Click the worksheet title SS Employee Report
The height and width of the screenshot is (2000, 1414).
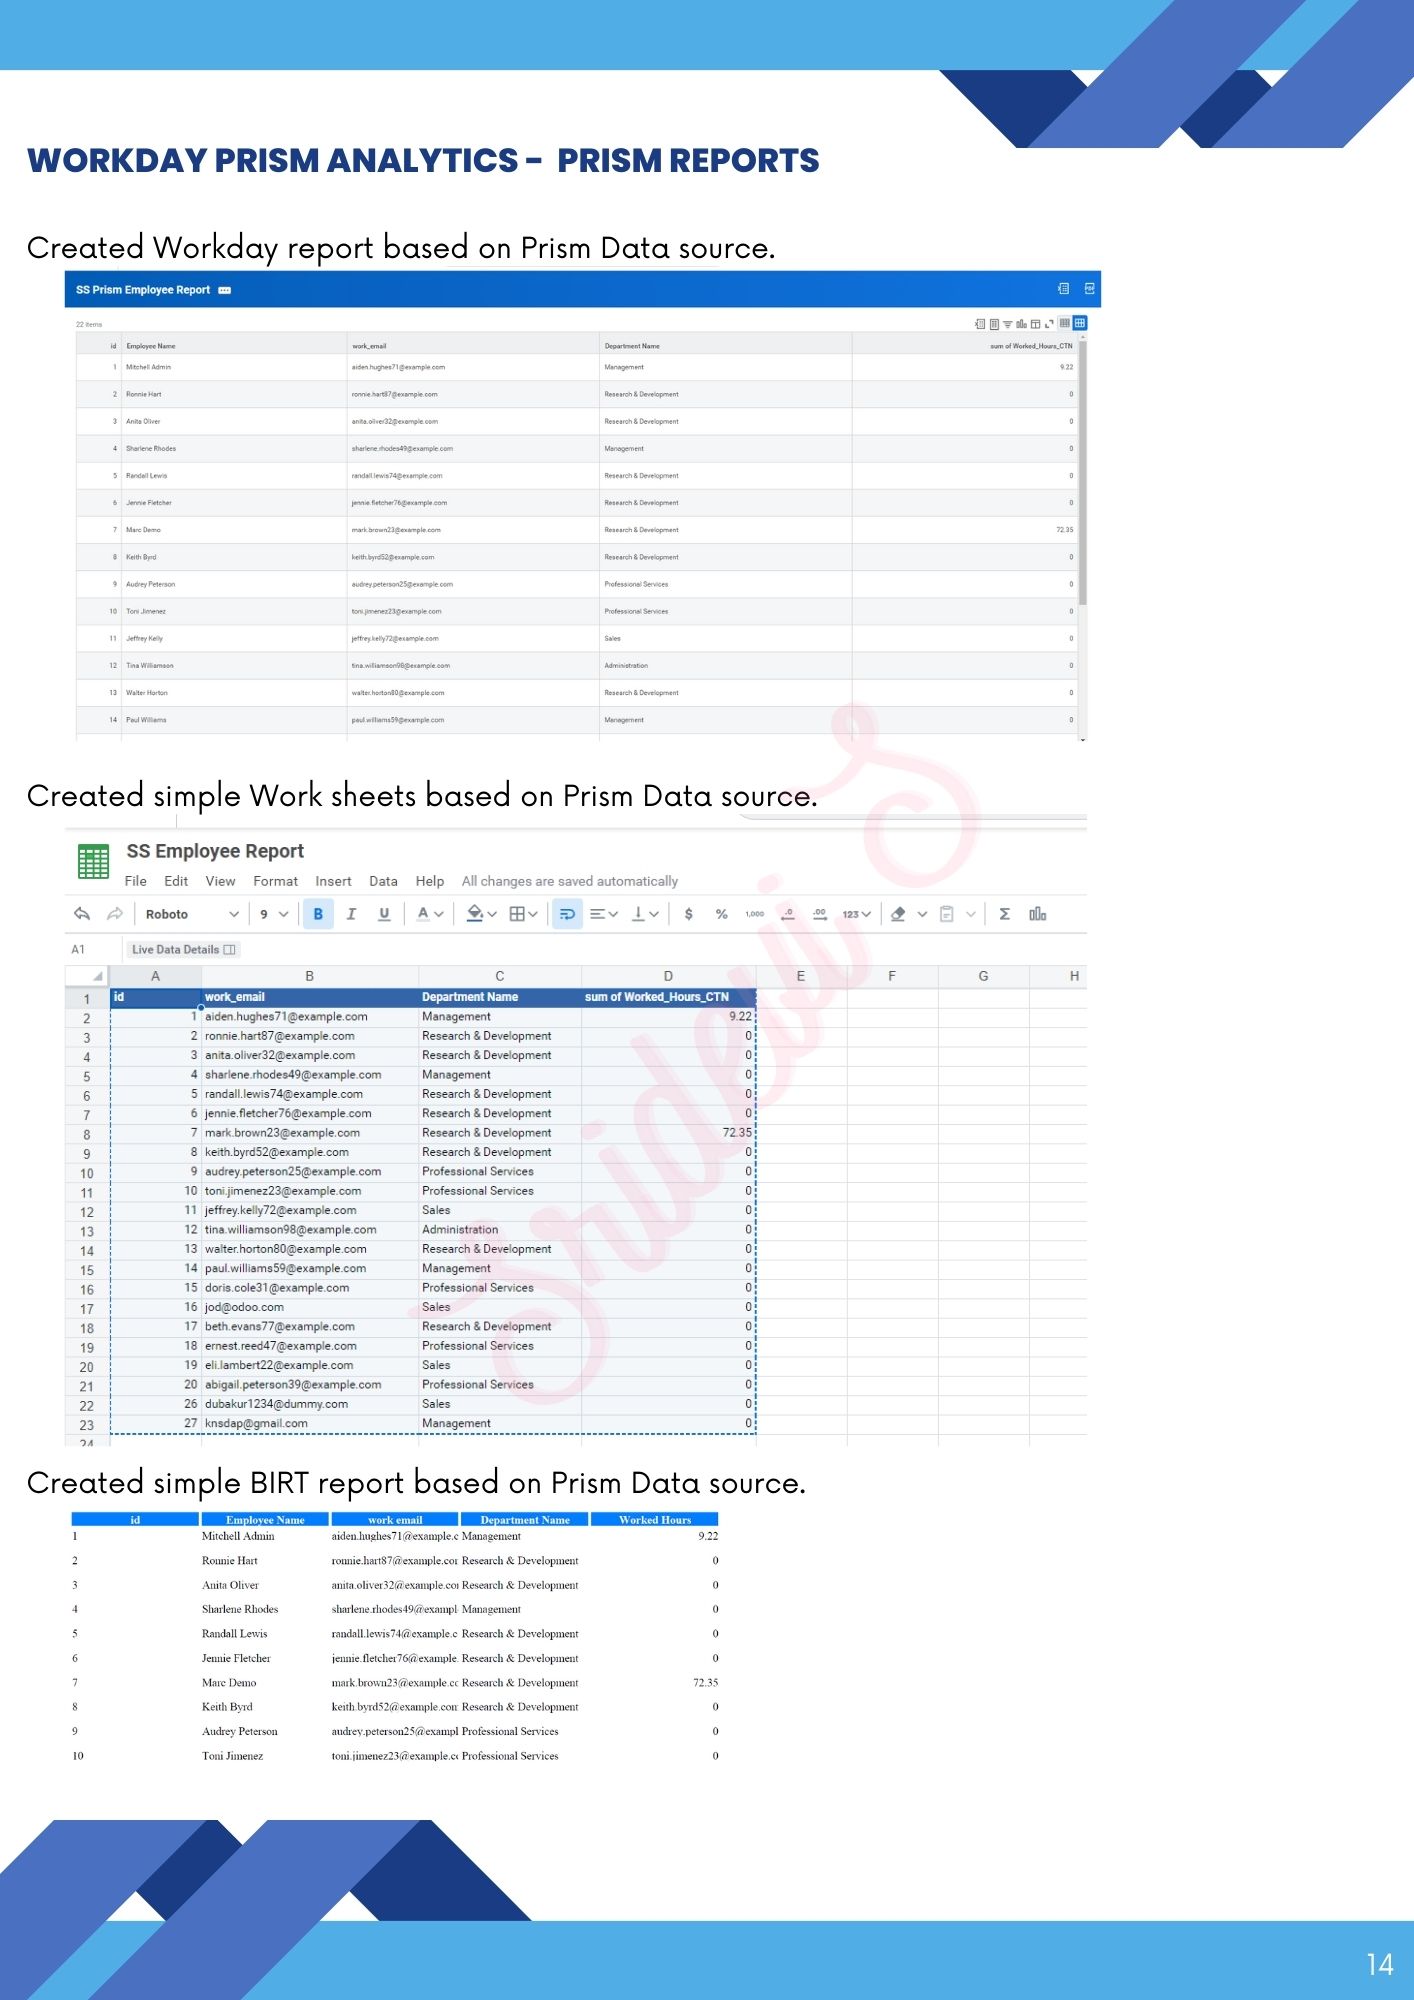point(215,851)
